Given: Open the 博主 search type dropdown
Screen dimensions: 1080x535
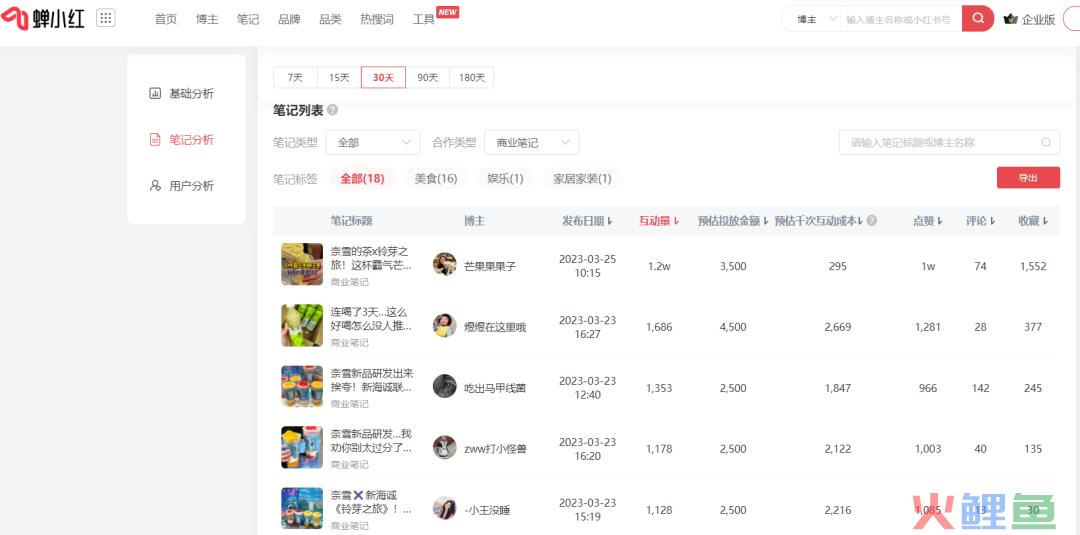Looking at the screenshot, I should (816, 19).
